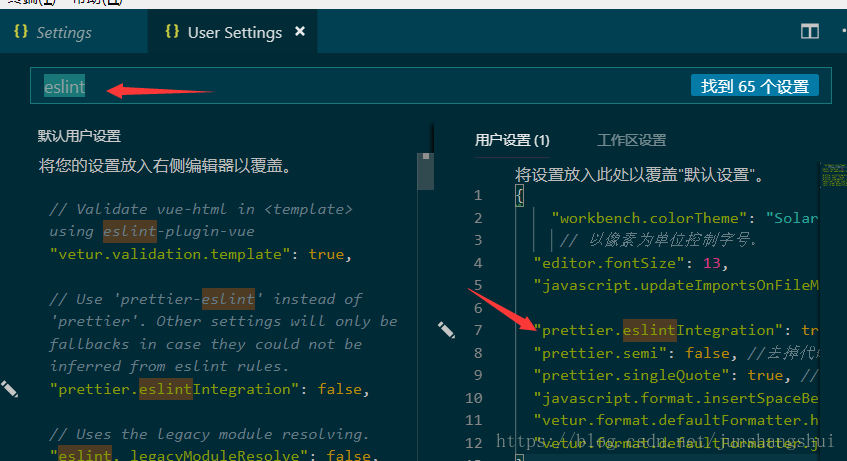The height and width of the screenshot is (461, 847).
Task: Click the braces icon on User Settings tab
Action: point(171,32)
